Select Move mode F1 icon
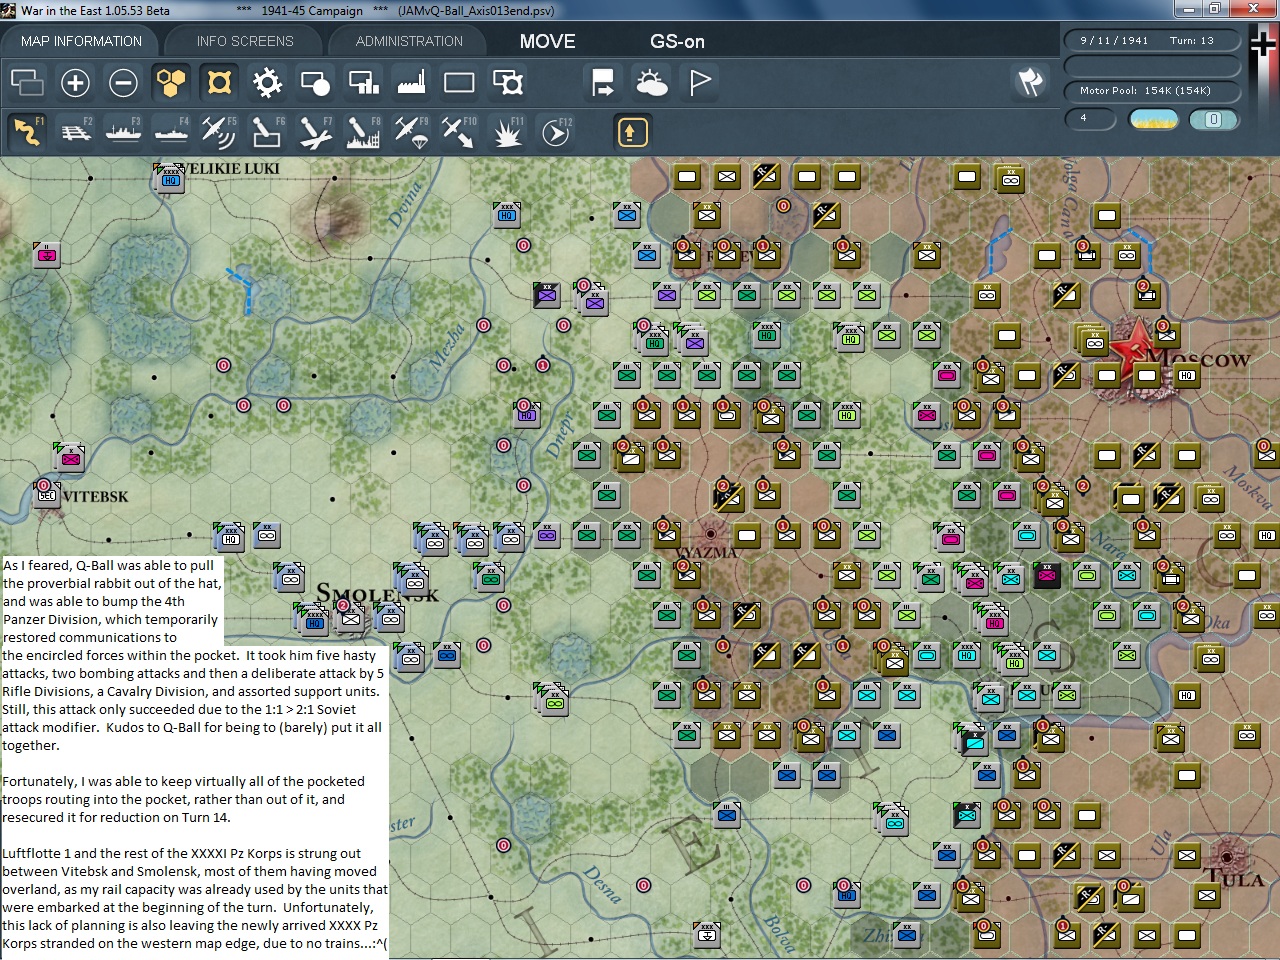The image size is (1280, 960). tap(27, 132)
